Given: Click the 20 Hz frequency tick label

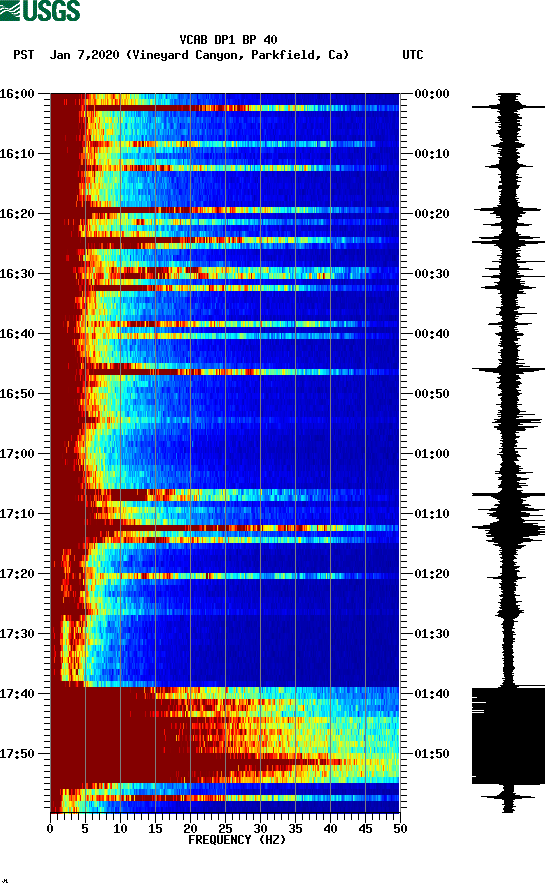Looking at the screenshot, I should 190,829.
